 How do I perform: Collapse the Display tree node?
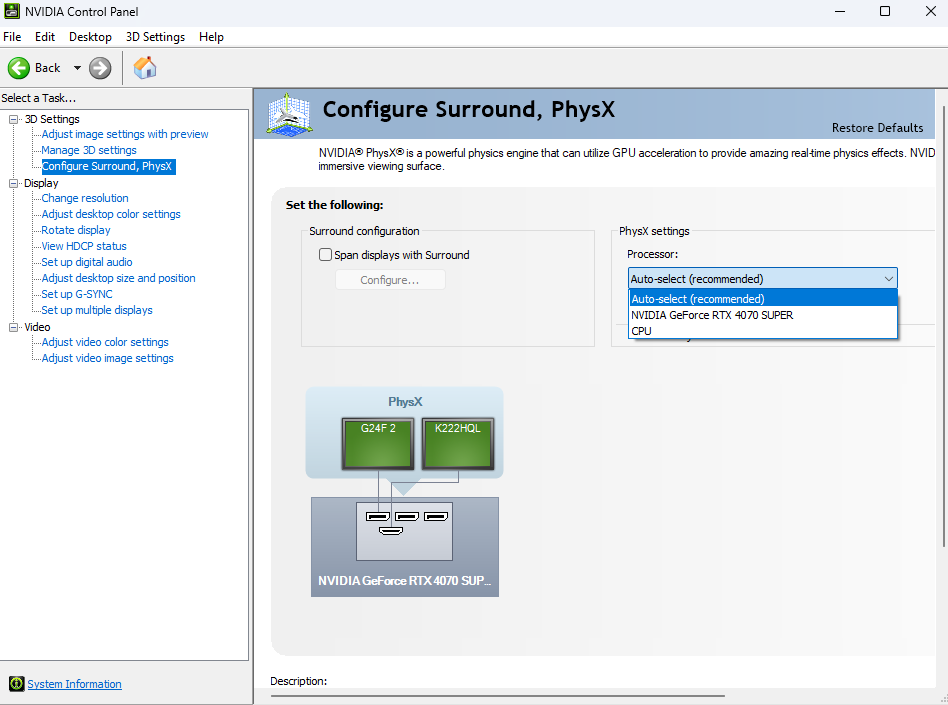click(13, 183)
